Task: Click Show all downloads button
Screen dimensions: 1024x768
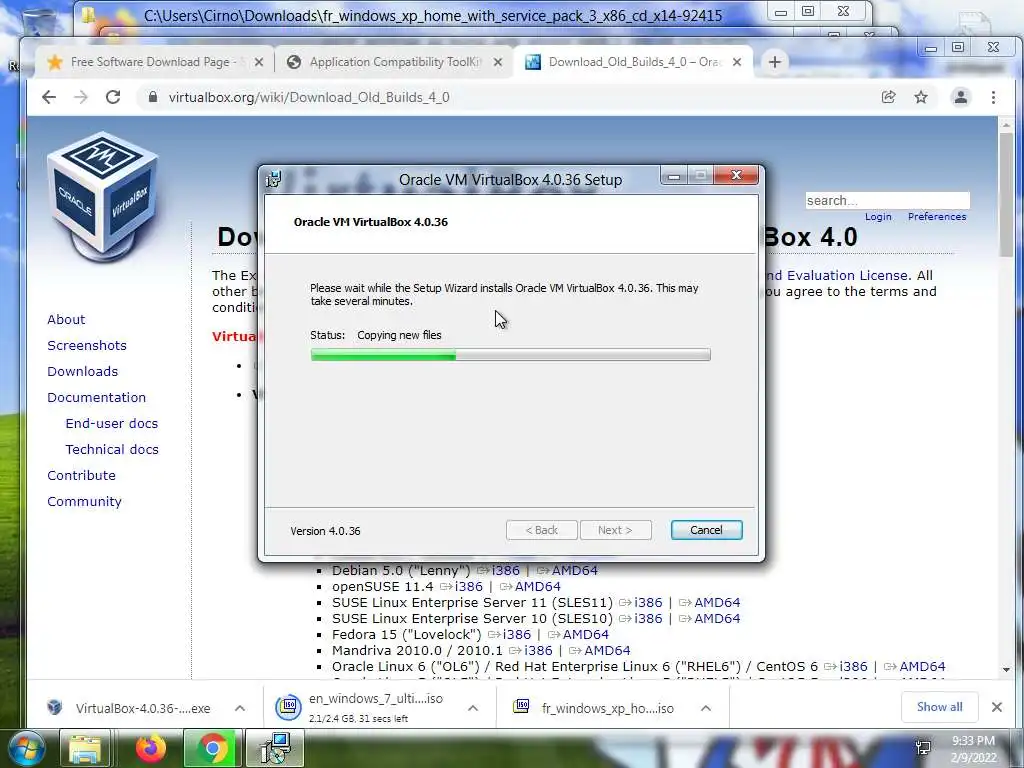Action: tap(939, 707)
